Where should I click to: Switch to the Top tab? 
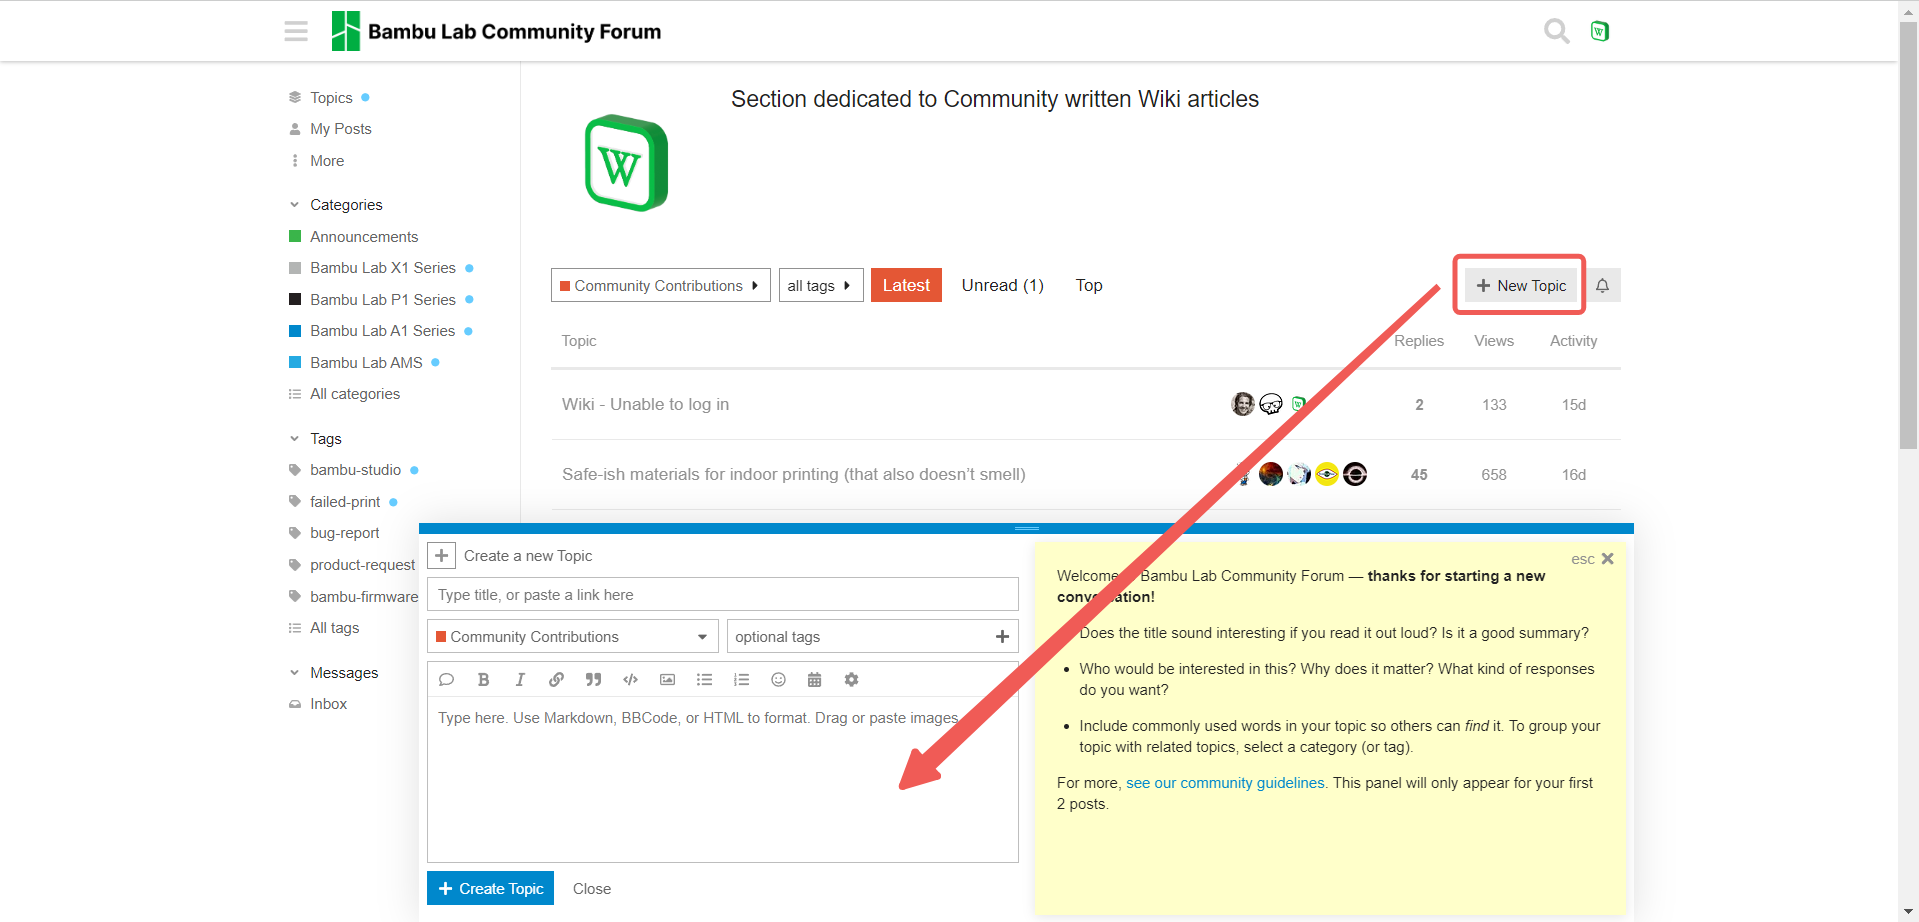(1089, 286)
